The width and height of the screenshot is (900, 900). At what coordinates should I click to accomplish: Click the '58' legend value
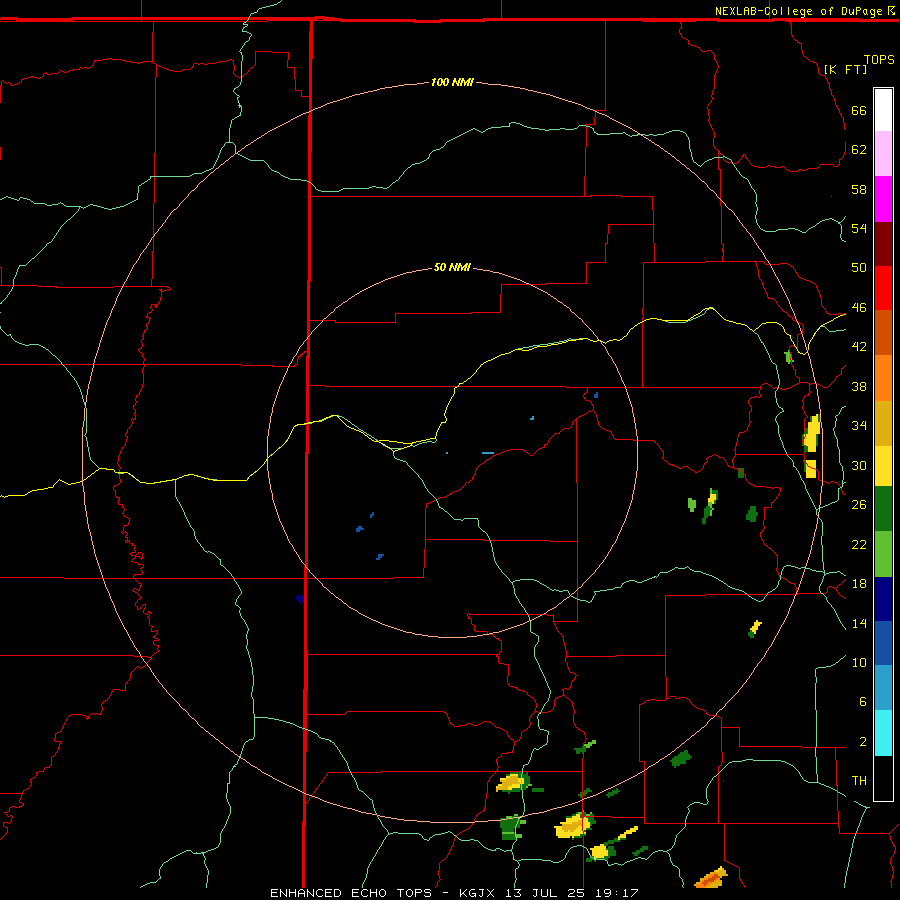[x=859, y=189]
